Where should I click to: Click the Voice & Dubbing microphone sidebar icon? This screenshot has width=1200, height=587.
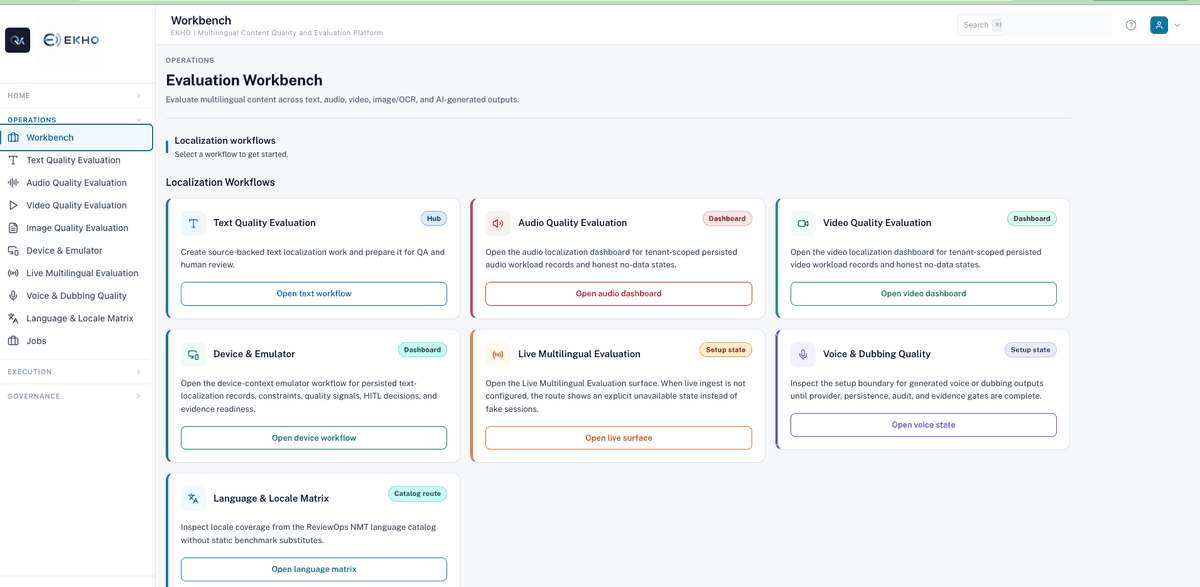(13, 296)
